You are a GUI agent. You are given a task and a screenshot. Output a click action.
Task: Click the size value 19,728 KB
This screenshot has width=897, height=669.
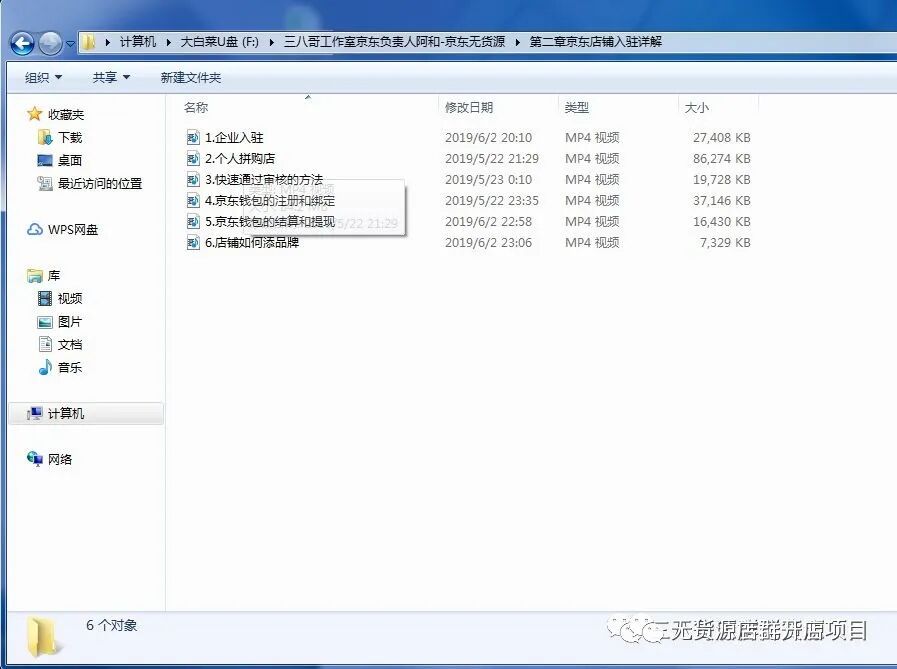[x=721, y=180]
